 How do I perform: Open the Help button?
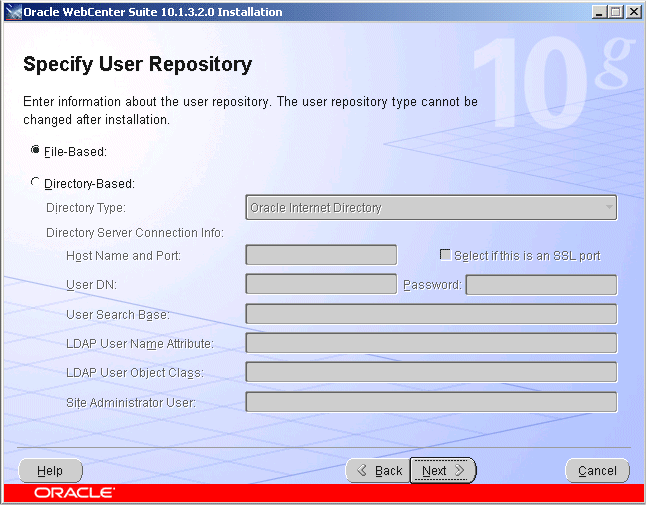click(50, 470)
